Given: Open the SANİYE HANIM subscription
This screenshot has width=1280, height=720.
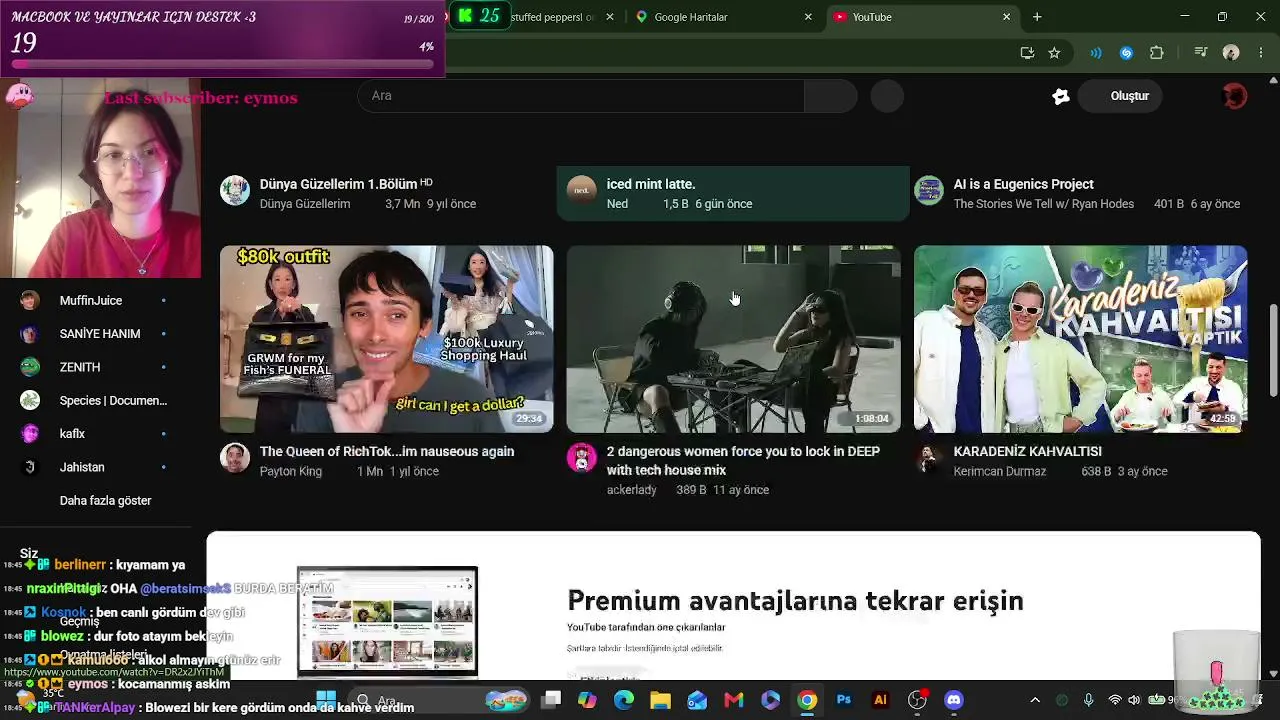Looking at the screenshot, I should click(x=96, y=334).
